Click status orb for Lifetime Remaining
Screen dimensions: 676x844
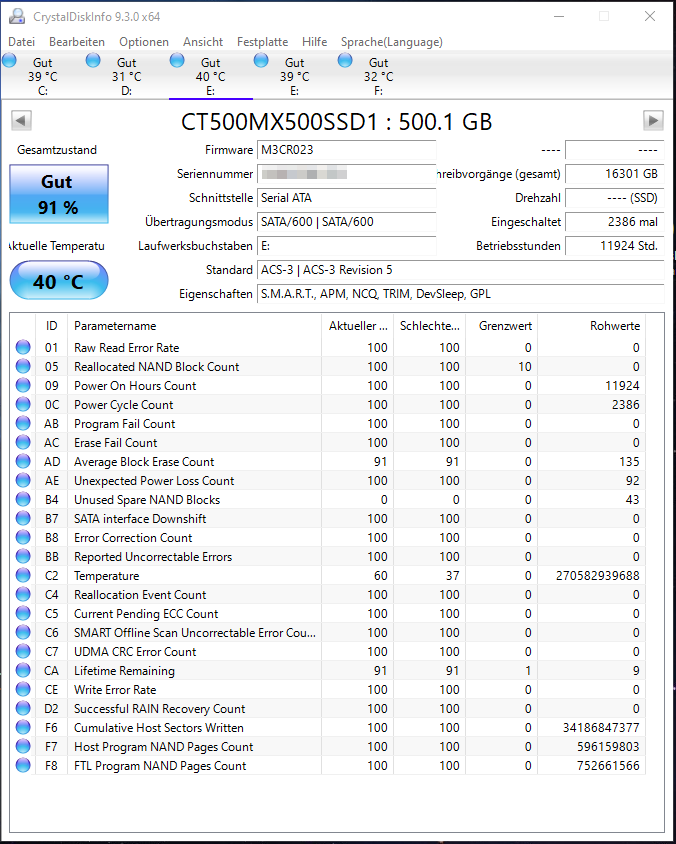click(x=23, y=671)
